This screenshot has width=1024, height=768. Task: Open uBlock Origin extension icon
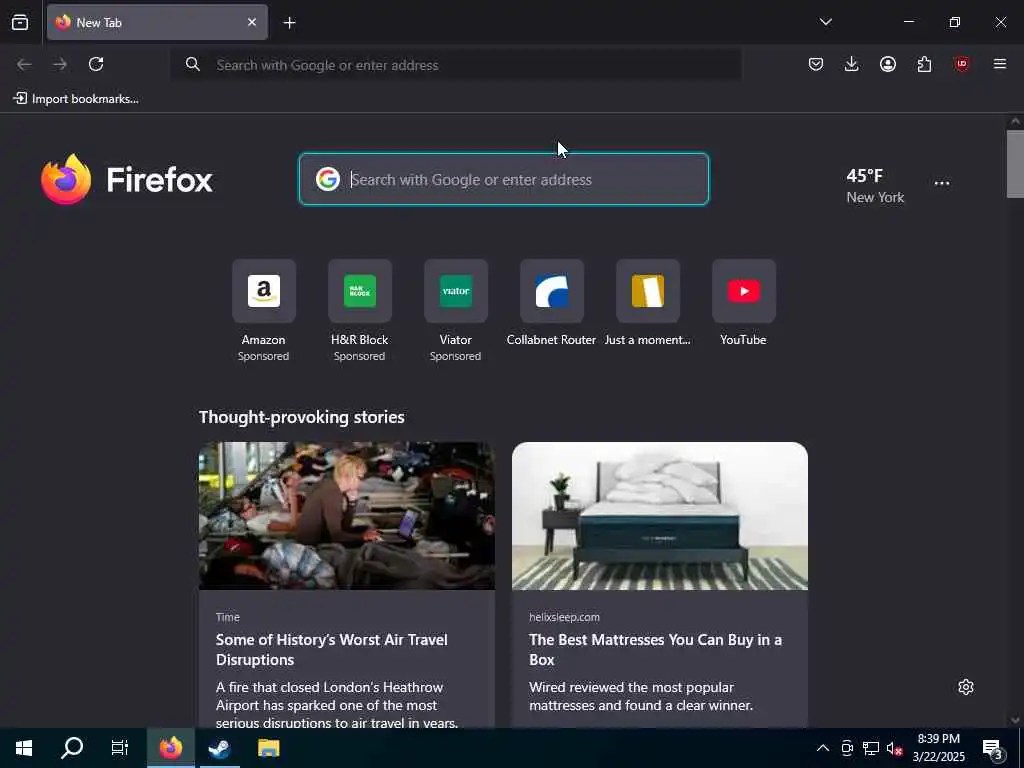coord(961,64)
